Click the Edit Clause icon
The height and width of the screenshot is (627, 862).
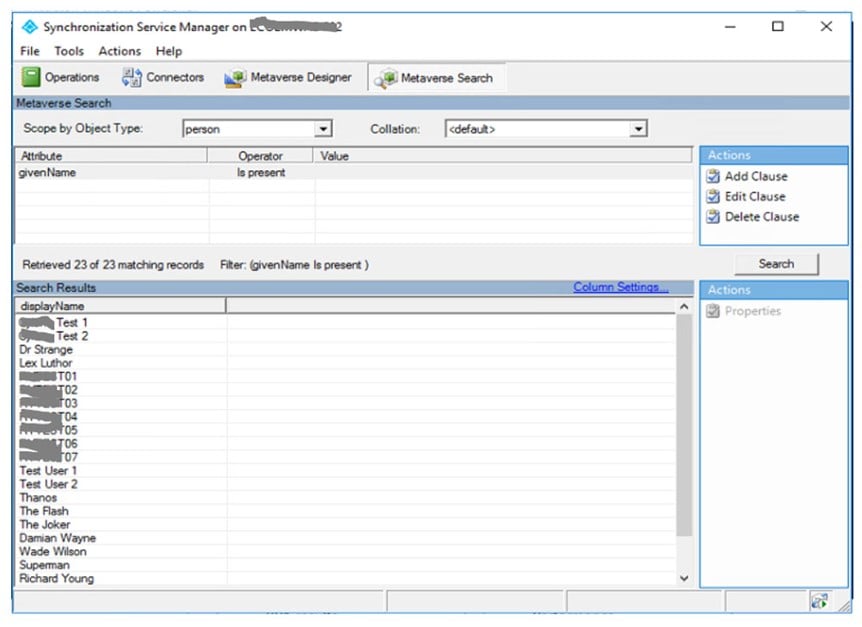point(713,196)
